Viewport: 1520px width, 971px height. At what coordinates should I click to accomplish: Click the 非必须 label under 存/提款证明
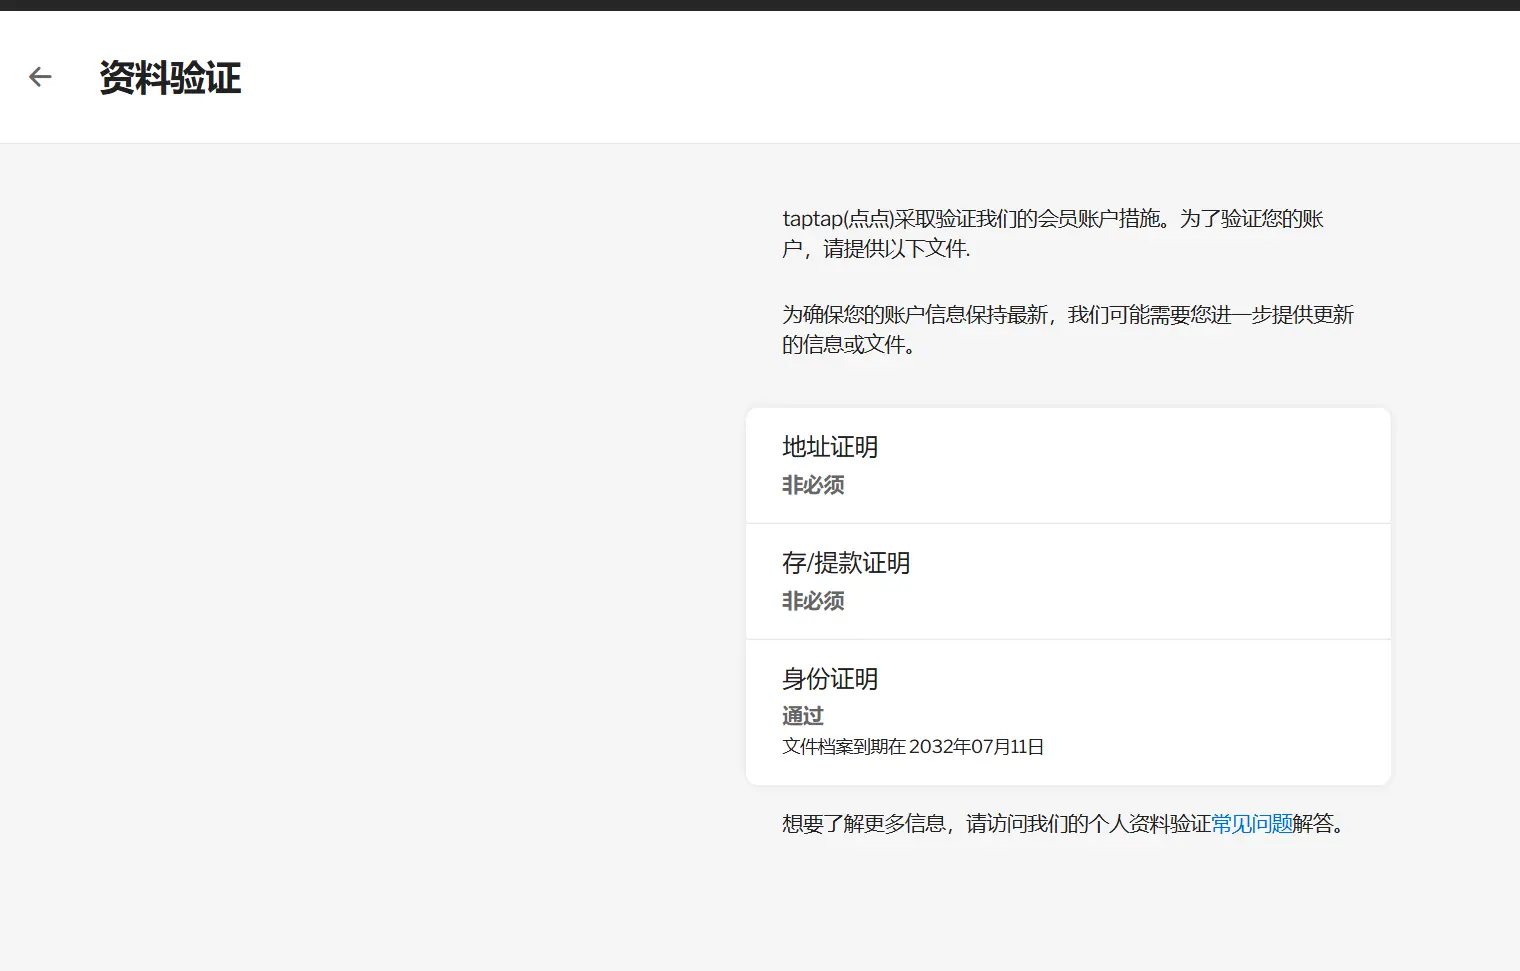(x=812, y=601)
